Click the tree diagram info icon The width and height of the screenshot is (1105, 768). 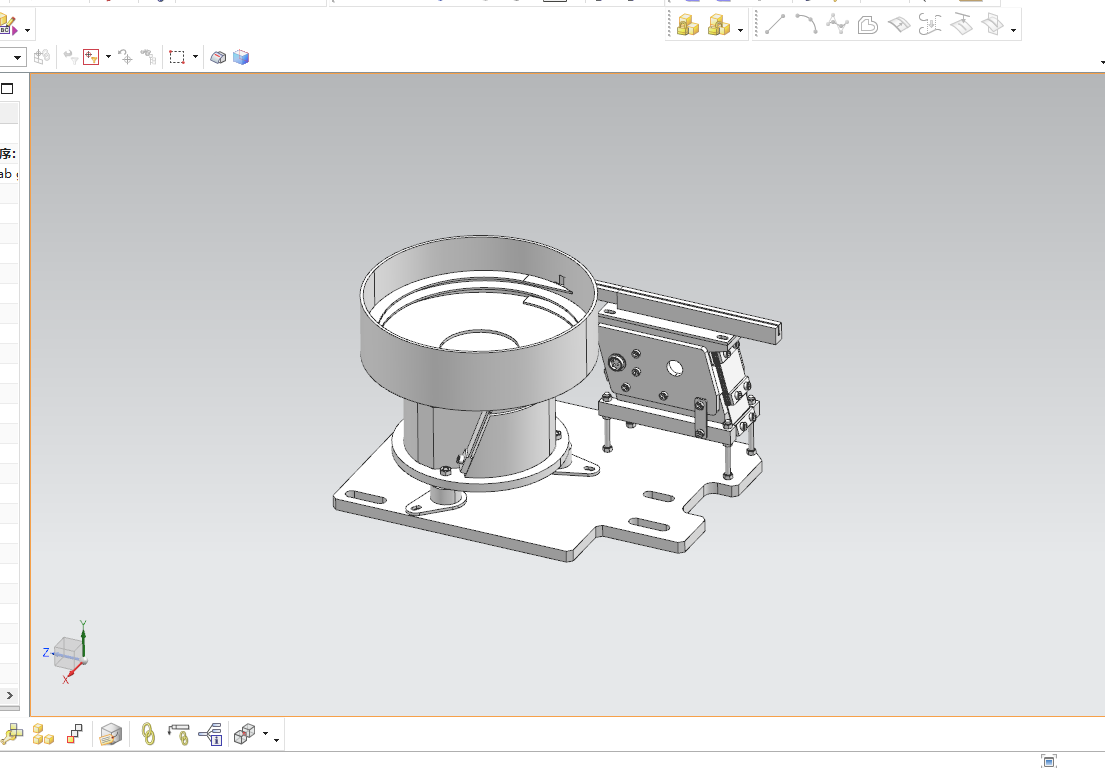(x=211, y=735)
